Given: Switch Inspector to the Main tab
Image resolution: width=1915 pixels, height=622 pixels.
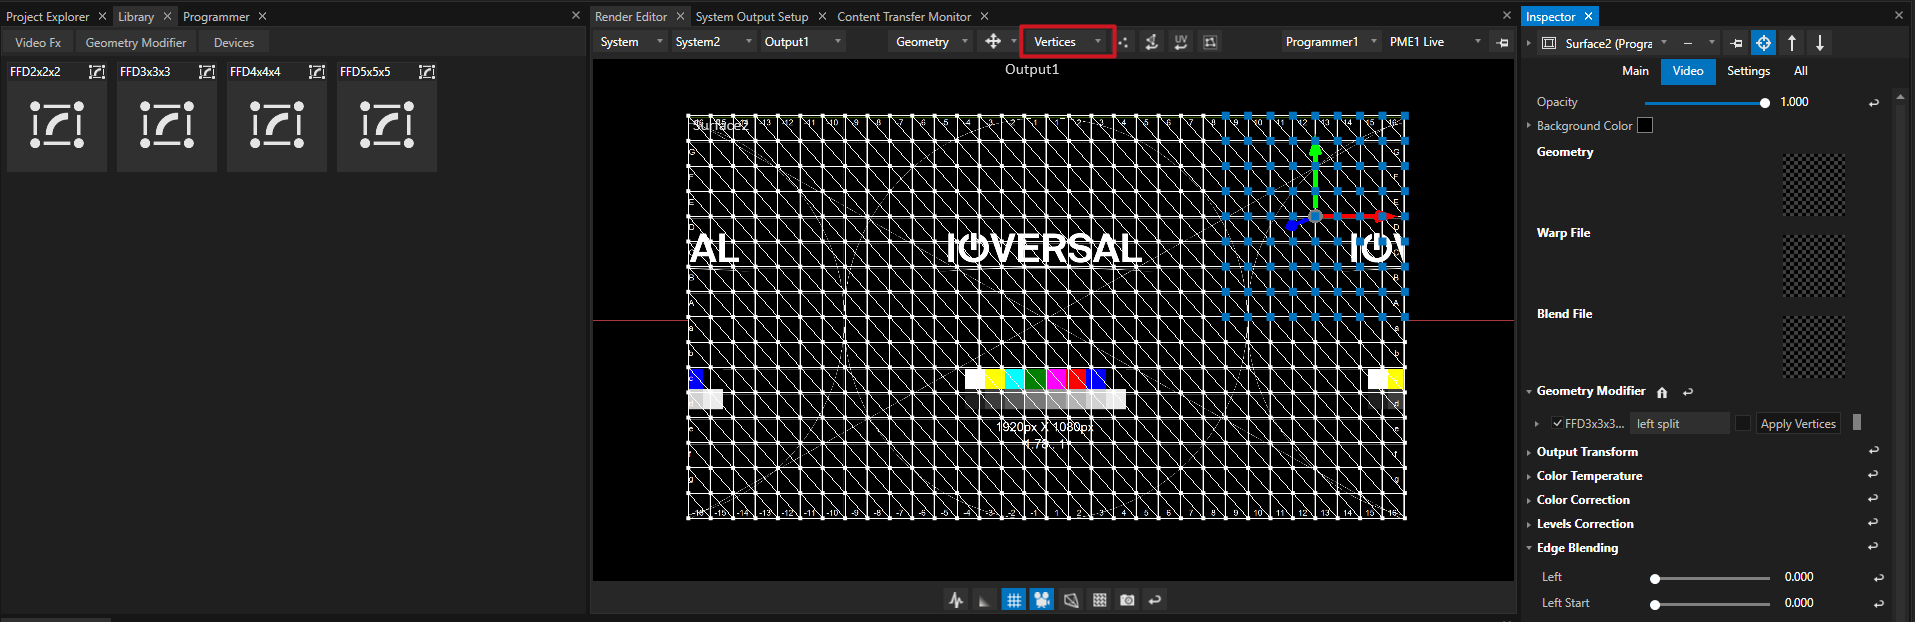Looking at the screenshot, I should [1635, 71].
